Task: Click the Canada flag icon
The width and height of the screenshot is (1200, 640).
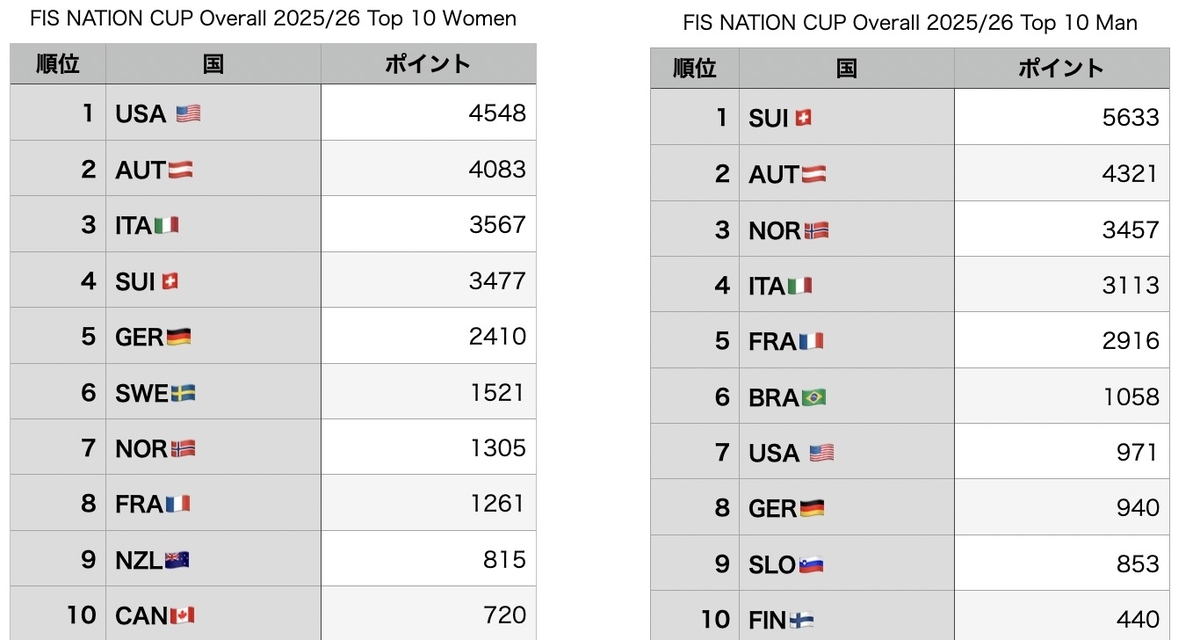Action: click(182, 616)
